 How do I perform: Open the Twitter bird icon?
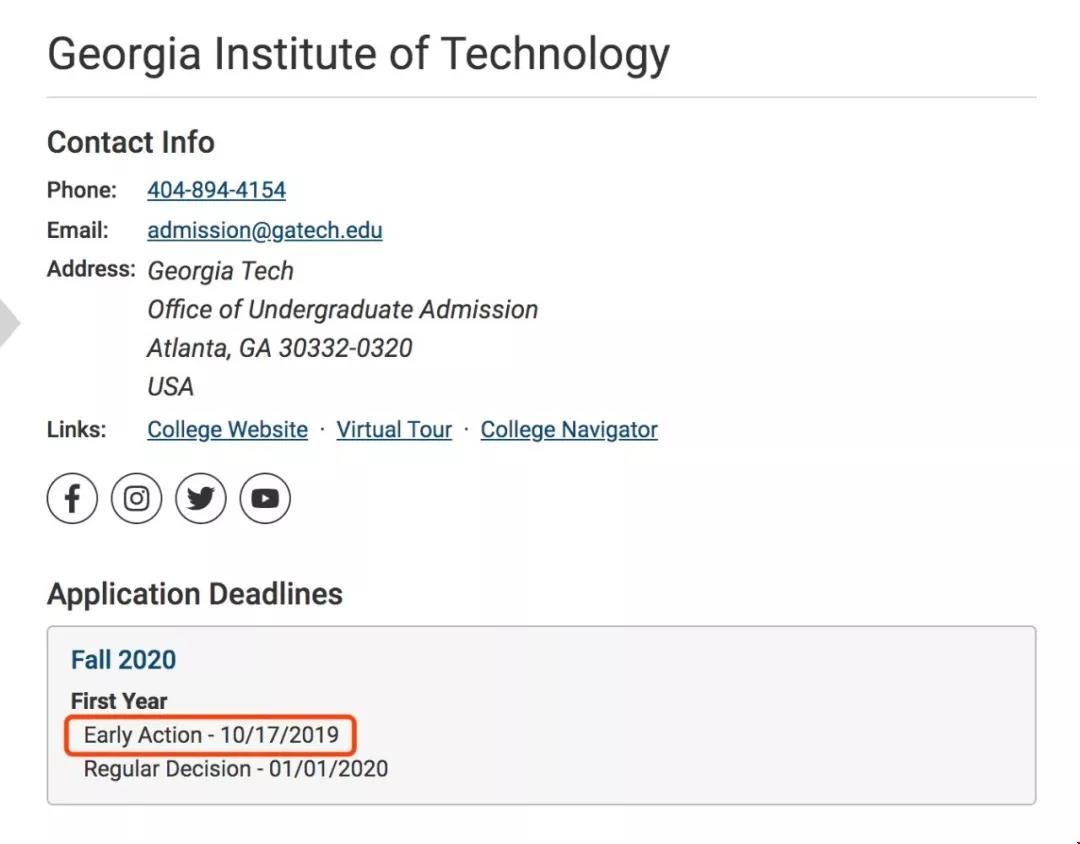click(200, 498)
